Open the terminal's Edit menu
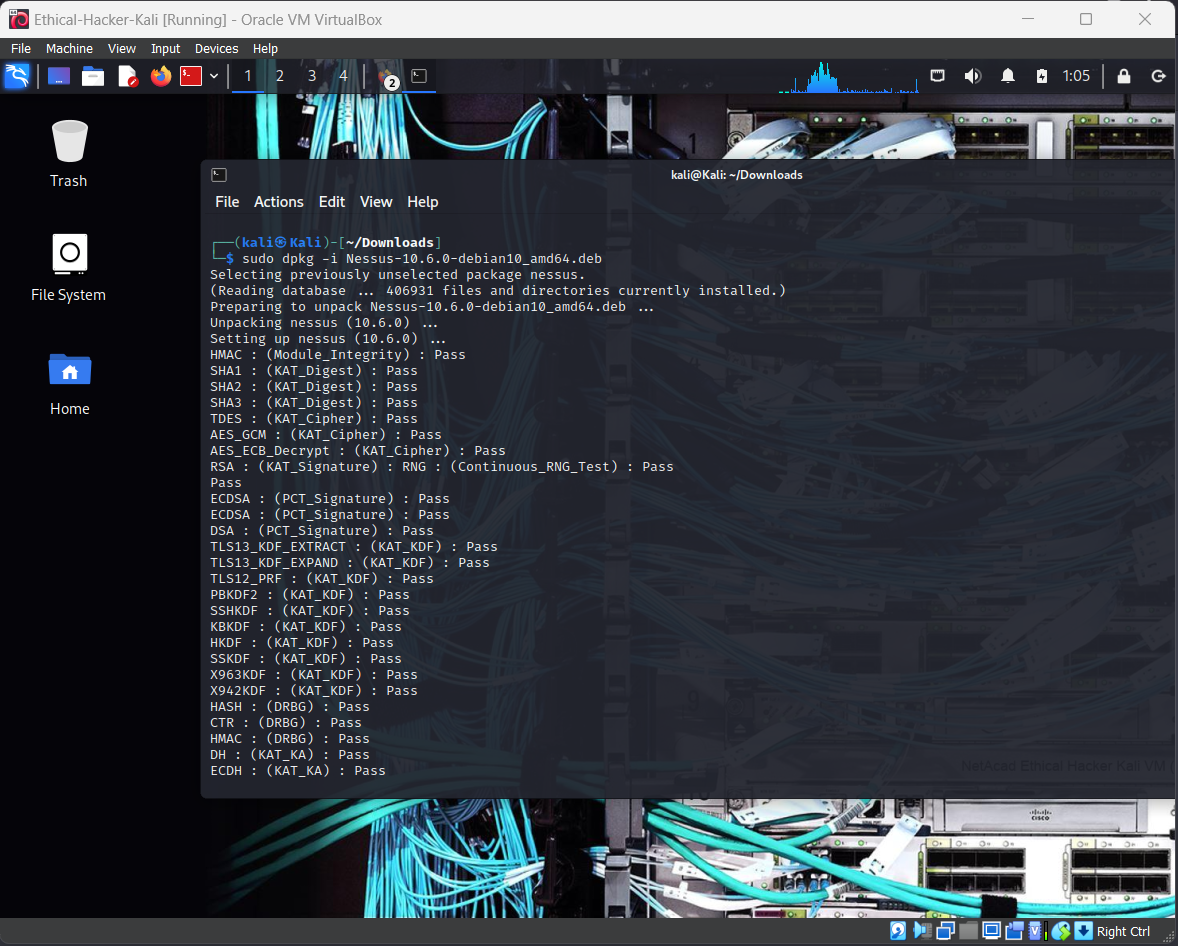This screenshot has height=946, width=1178. pyautogui.click(x=332, y=202)
